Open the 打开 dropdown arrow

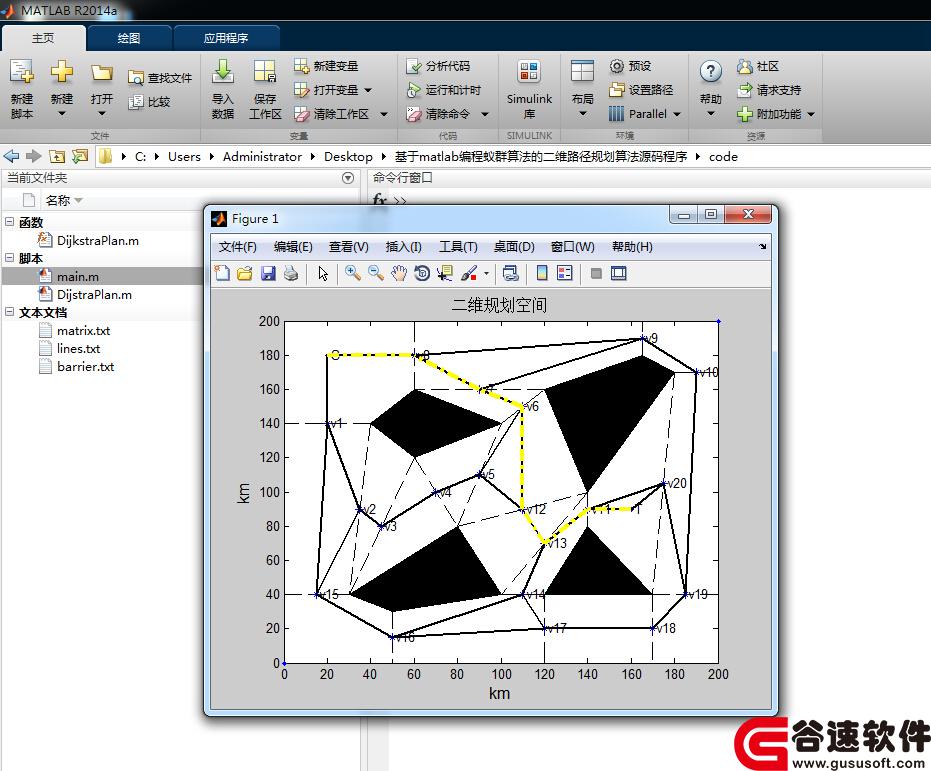(102, 113)
